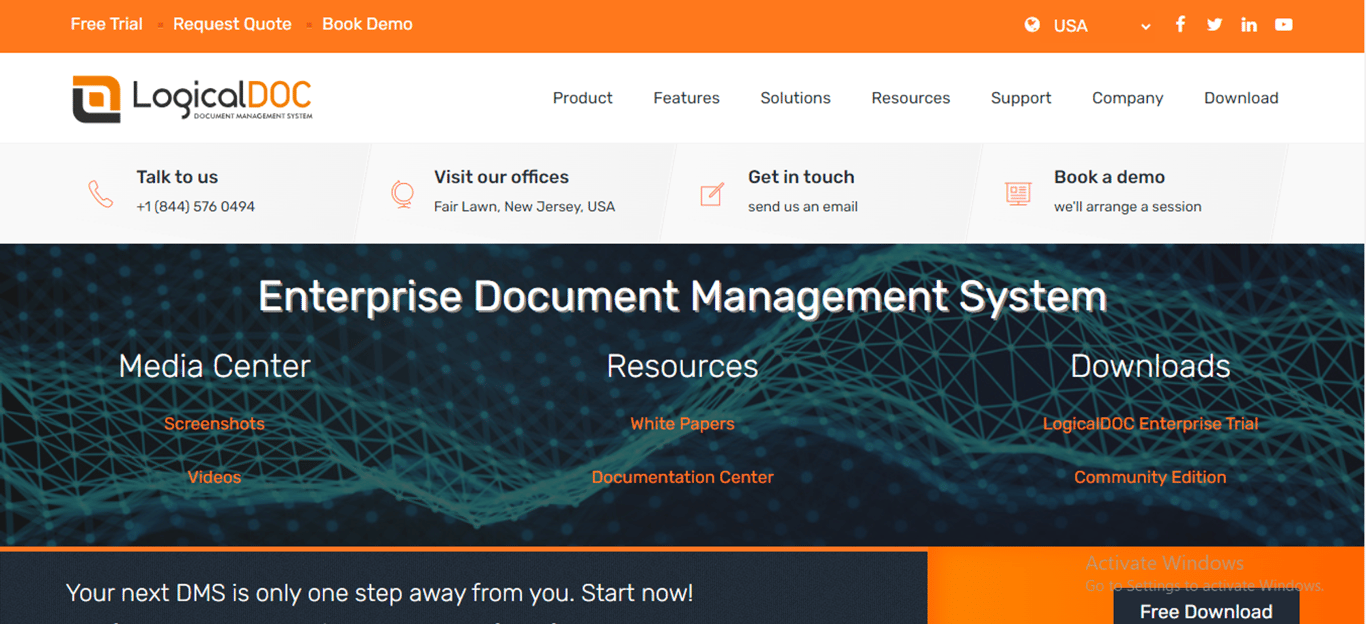Open the LinkedIn social icon

point(1249,24)
